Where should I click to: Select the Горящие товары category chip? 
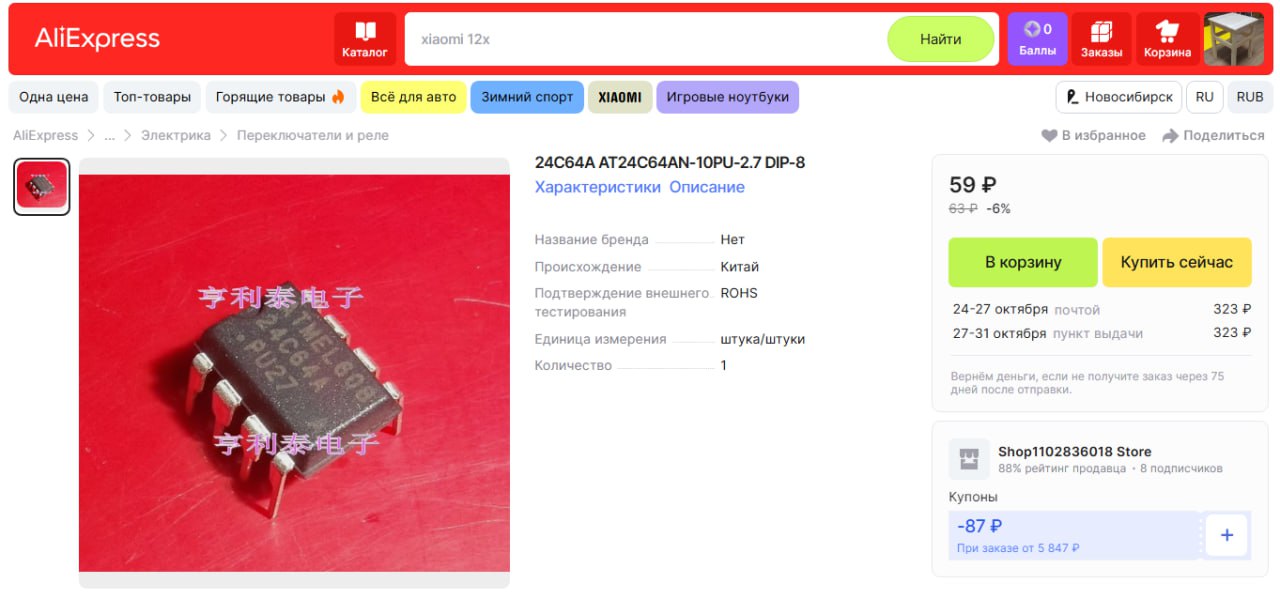pyautogui.click(x=281, y=97)
